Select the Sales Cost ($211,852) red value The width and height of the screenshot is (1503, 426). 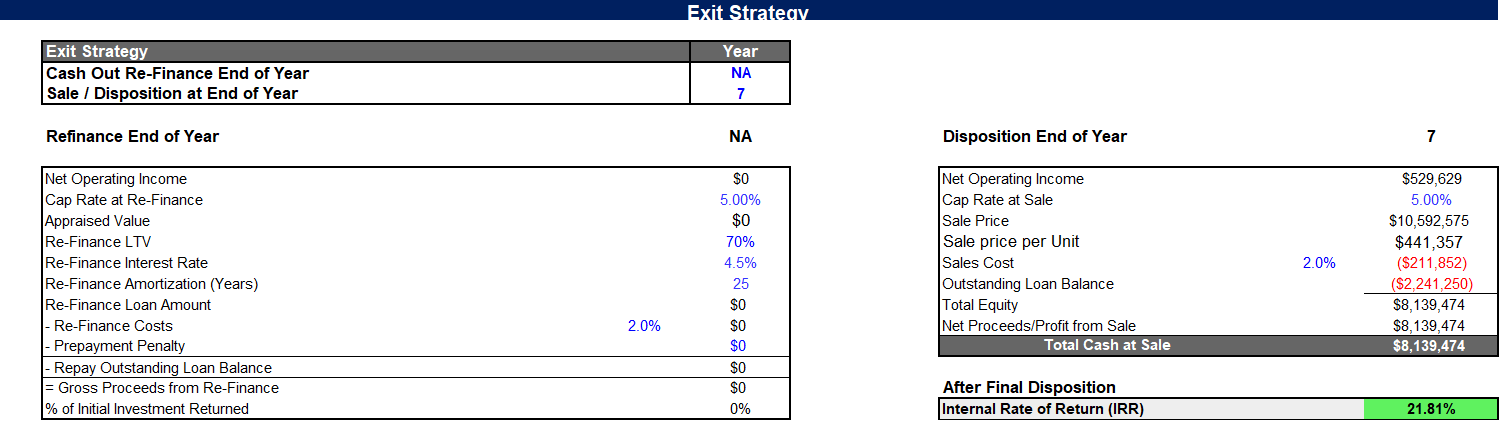point(1431,263)
